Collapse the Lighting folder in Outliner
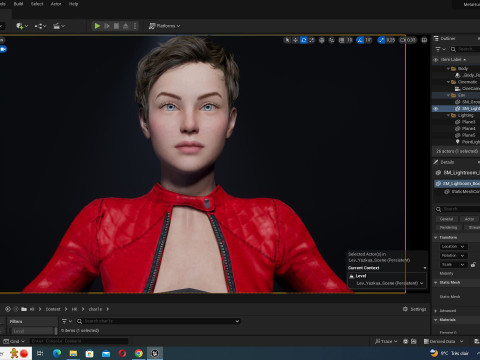 (x=448, y=115)
